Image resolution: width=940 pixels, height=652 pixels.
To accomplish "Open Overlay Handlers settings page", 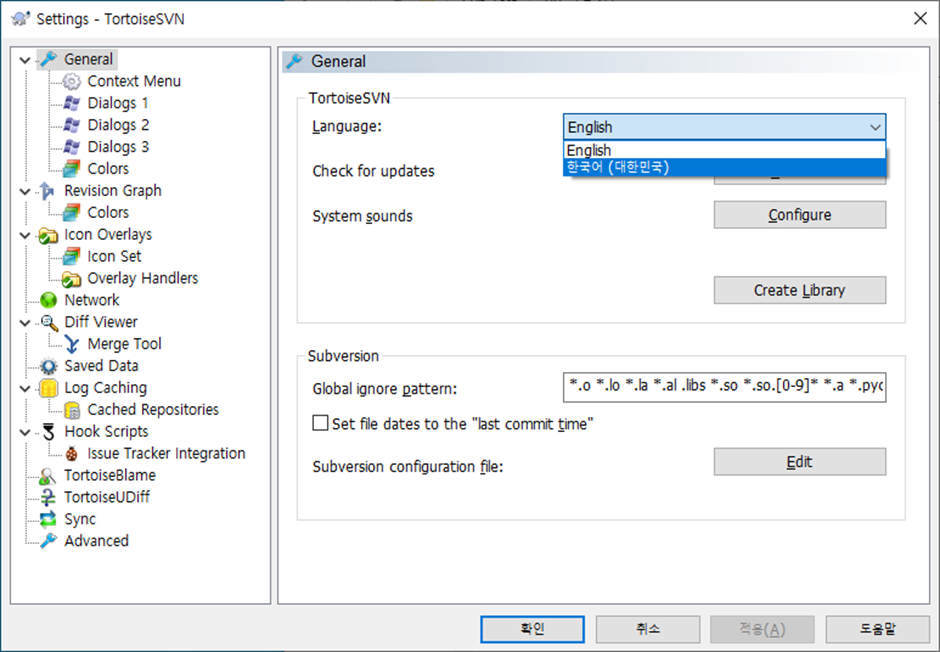I will click(143, 279).
